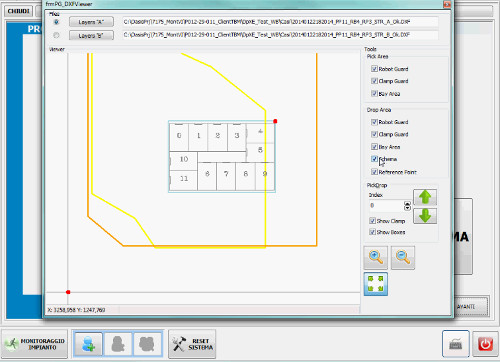Viewport: 500px width, 362px height.
Task: Click the single grey user icon
Action: pos(118,344)
